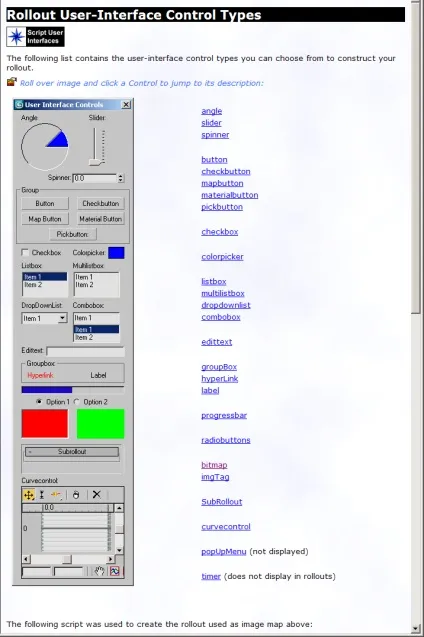Select Item 2 in Listbox
This screenshot has width=424, height=637.
point(44,285)
